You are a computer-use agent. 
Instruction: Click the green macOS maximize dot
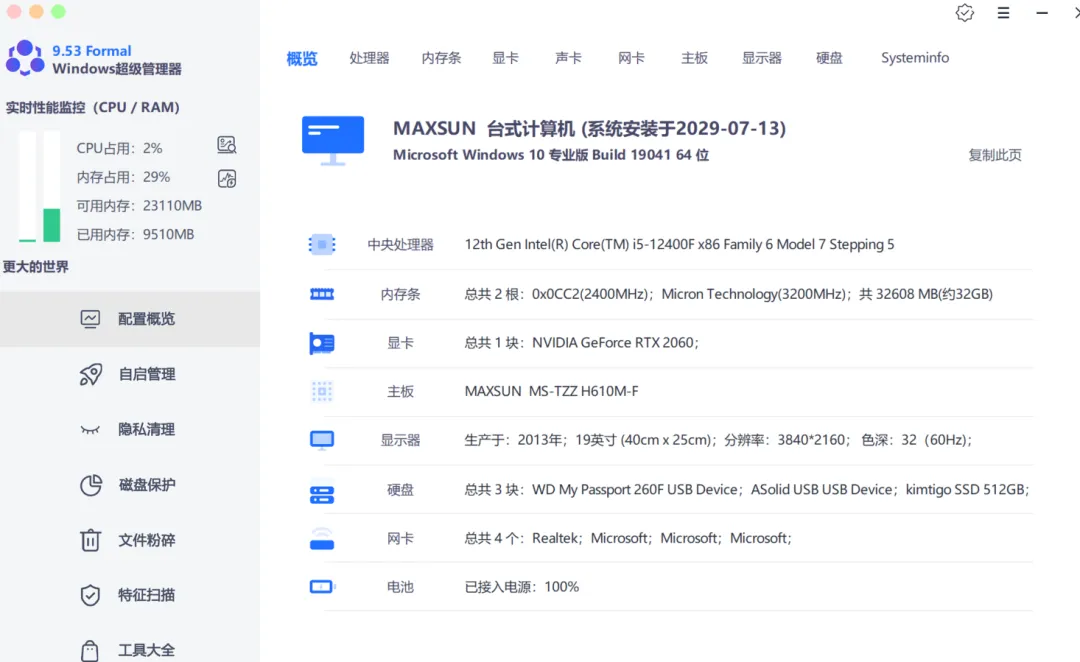pyautogui.click(x=59, y=12)
